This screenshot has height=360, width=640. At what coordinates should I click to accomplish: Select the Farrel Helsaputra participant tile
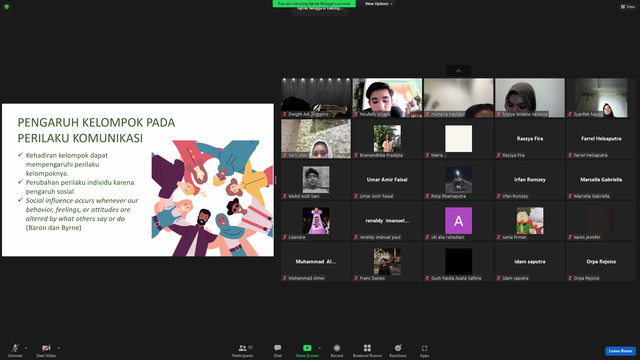pyautogui.click(x=601, y=139)
